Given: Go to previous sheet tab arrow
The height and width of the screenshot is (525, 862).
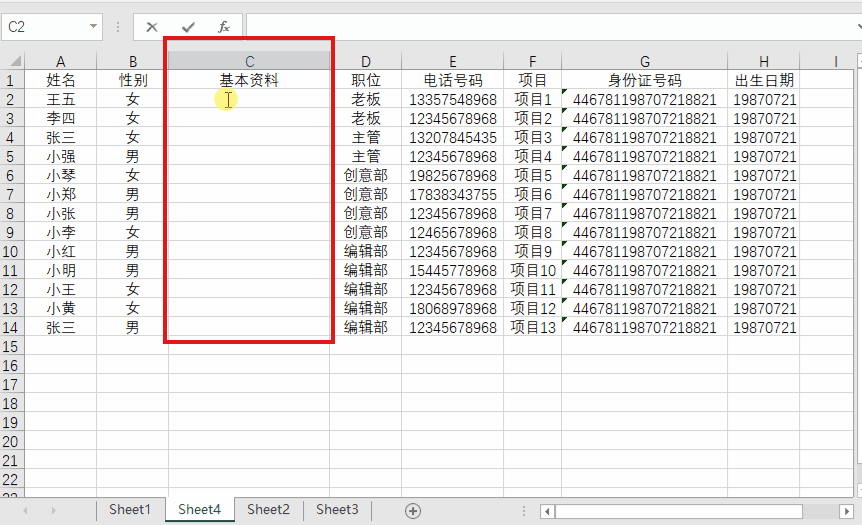Looking at the screenshot, I should point(25,511).
